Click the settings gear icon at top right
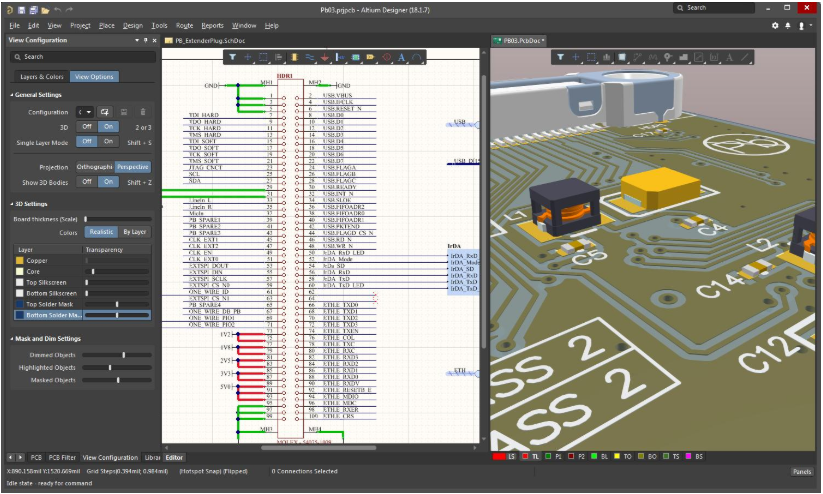The height and width of the screenshot is (494, 823). (775, 25)
